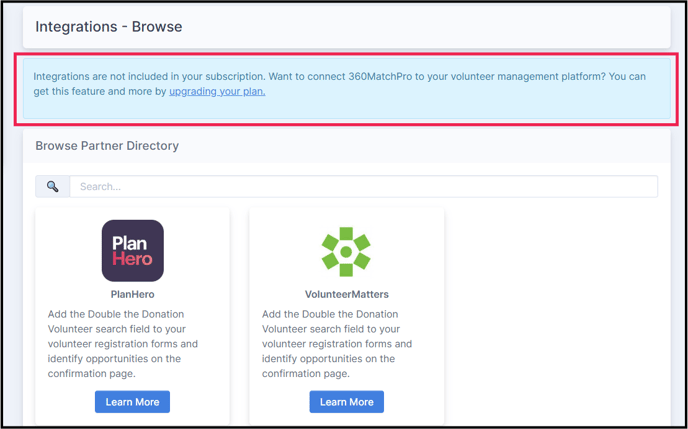Click the PlanHero logo

point(133,250)
